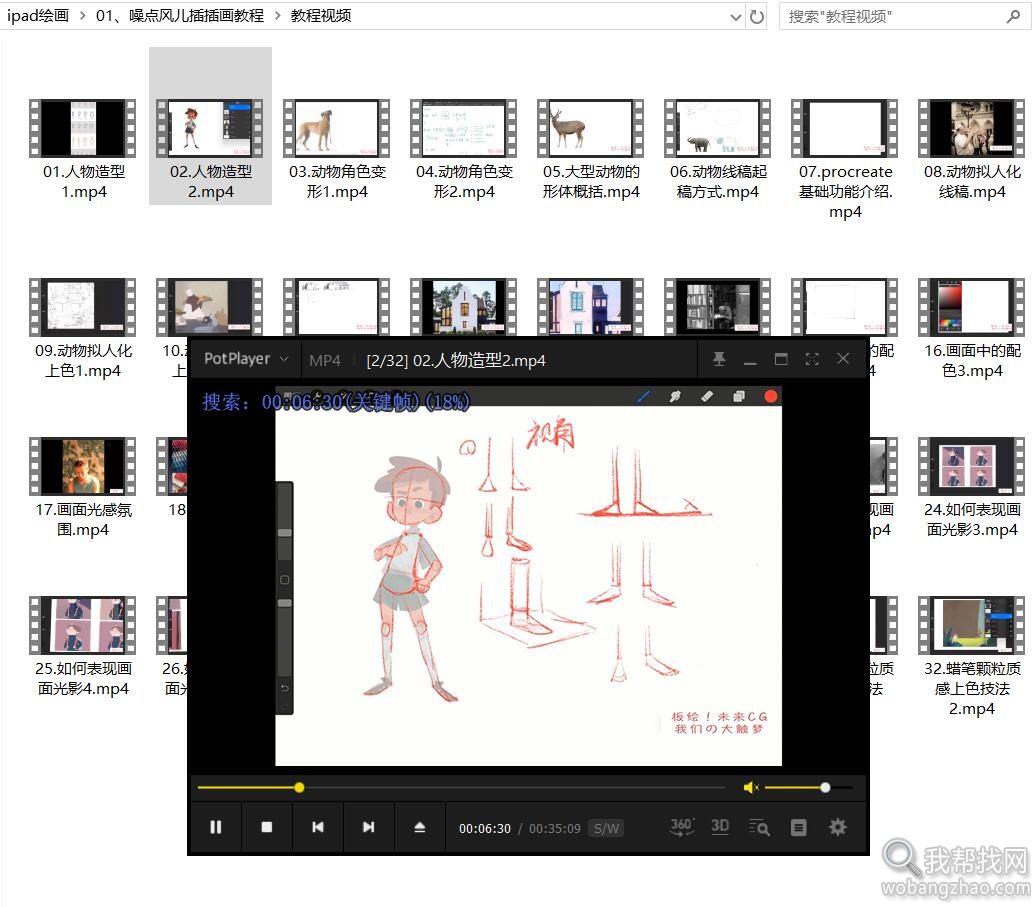Click the current time 00:06:30 display
The image size is (1036, 907).
click(485, 828)
